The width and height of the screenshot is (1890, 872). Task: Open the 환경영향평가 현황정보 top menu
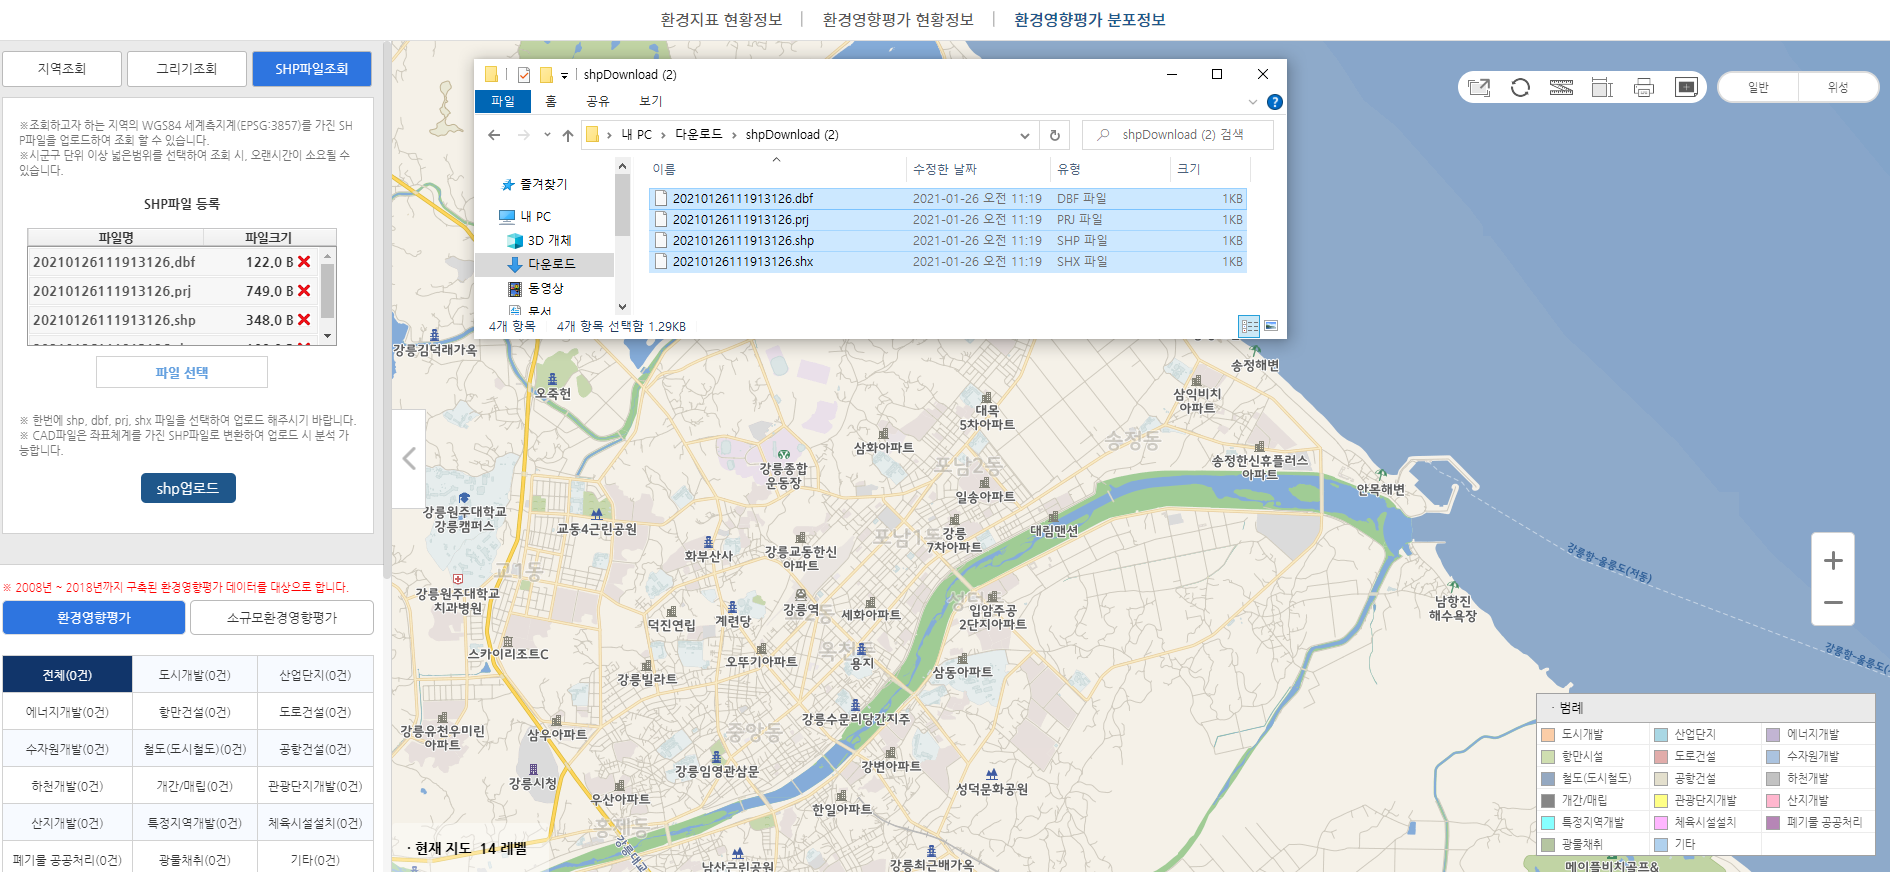pyautogui.click(x=897, y=20)
